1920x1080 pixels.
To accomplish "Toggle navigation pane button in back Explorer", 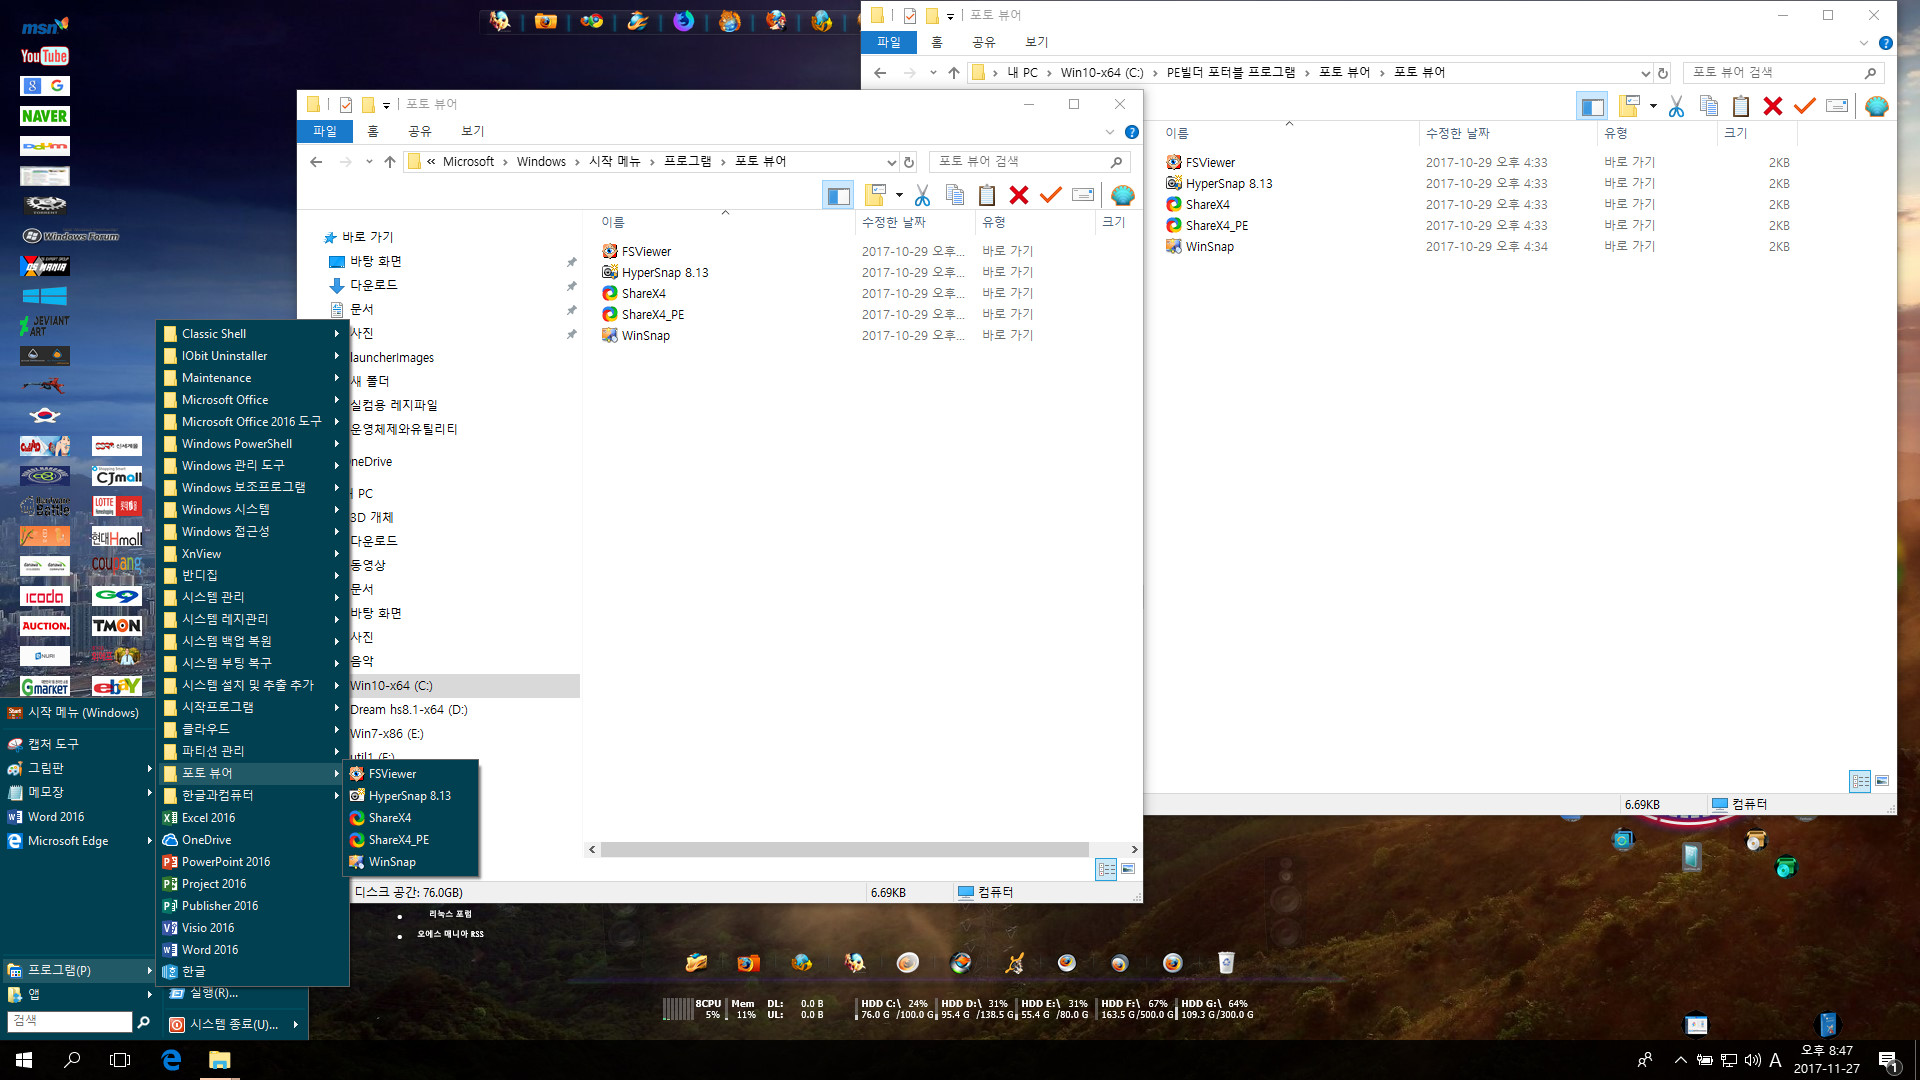I will [1592, 106].
